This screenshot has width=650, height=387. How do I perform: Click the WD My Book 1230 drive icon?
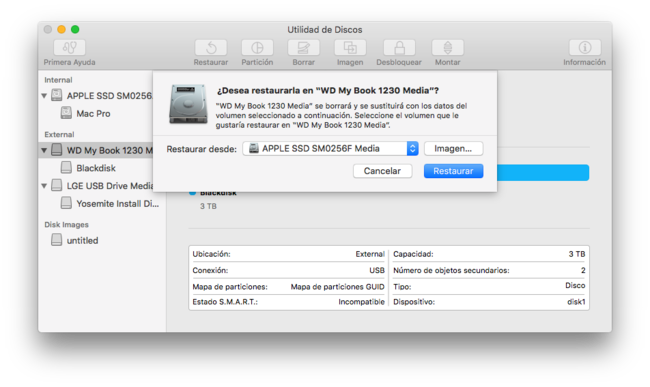click(x=56, y=150)
